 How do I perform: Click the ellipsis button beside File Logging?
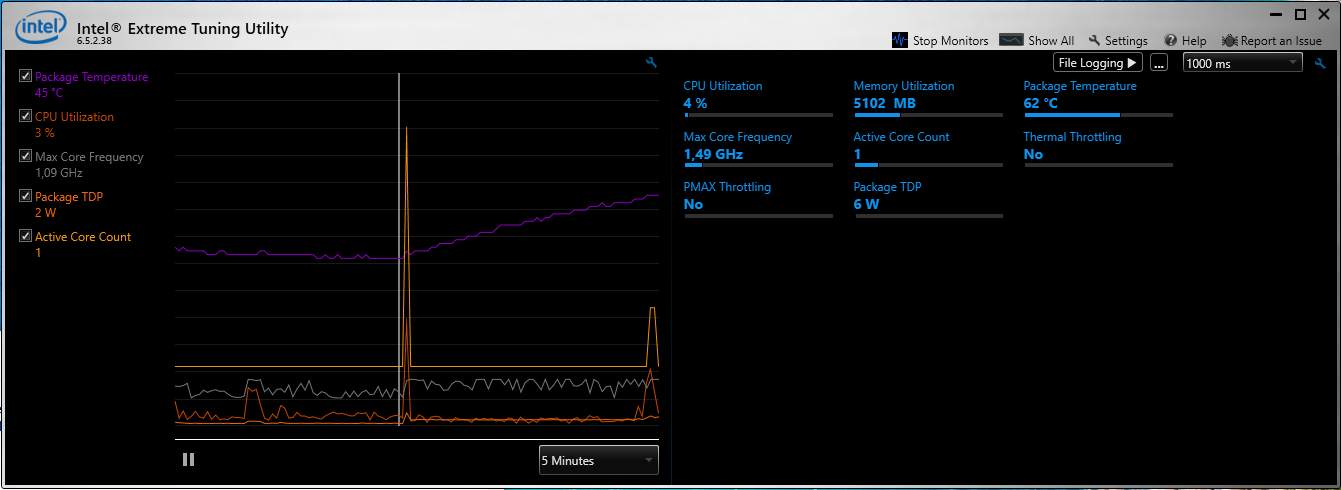(x=1159, y=63)
